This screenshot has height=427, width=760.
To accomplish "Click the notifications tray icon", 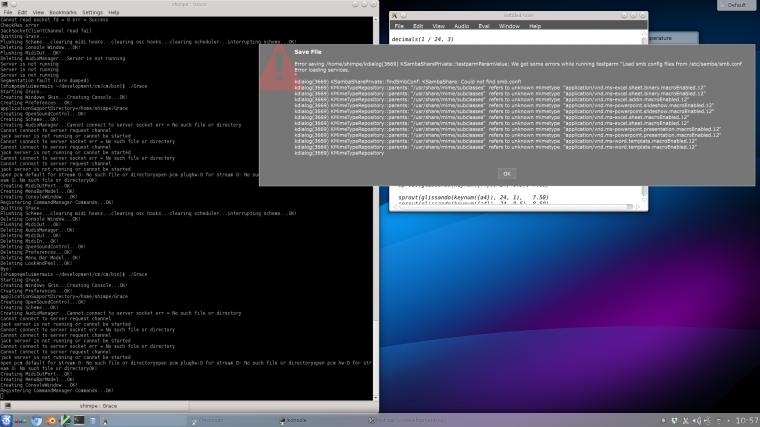I will [663, 421].
